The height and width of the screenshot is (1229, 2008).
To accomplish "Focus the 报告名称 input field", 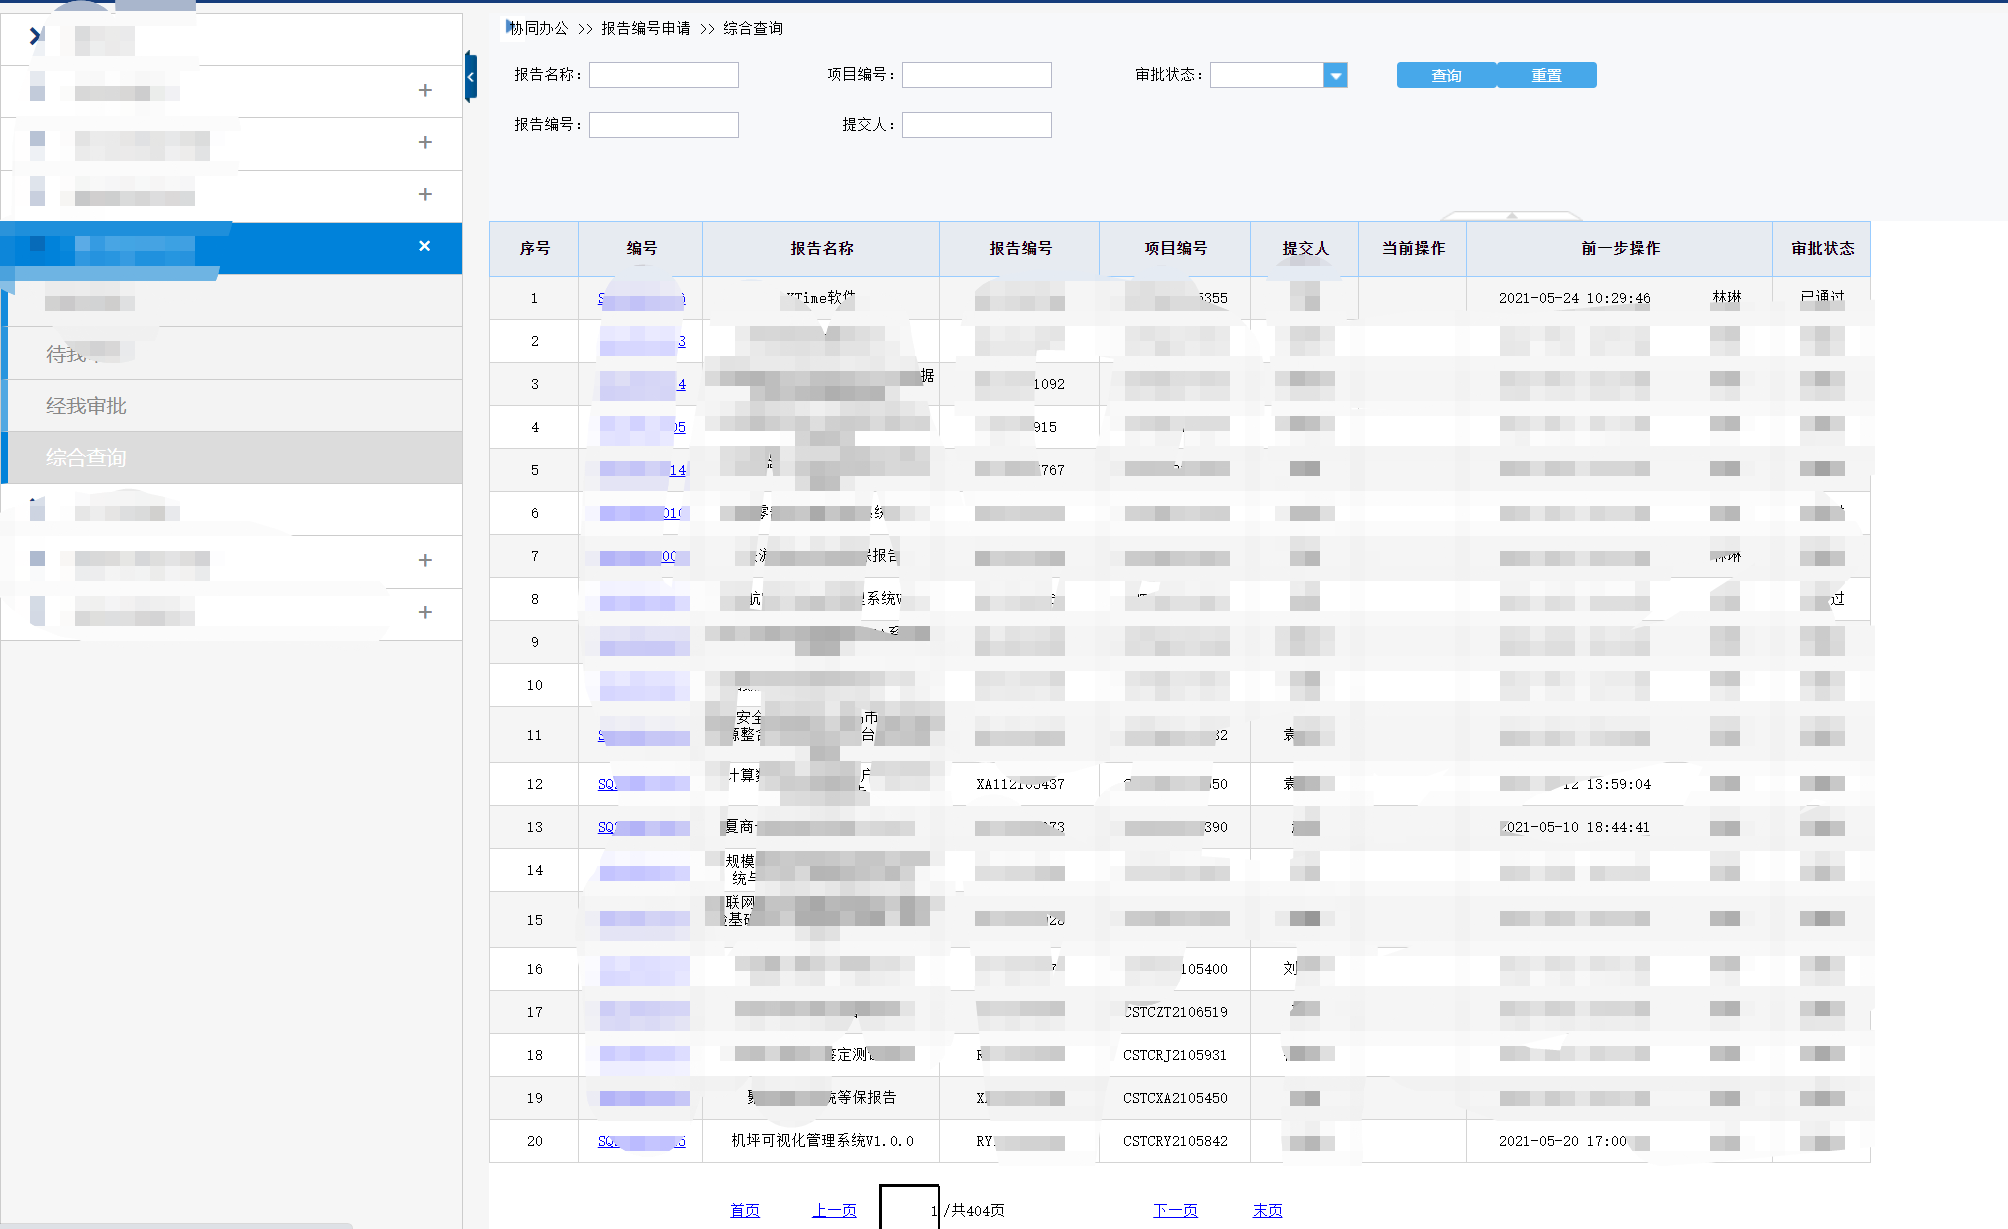I will click(x=664, y=75).
